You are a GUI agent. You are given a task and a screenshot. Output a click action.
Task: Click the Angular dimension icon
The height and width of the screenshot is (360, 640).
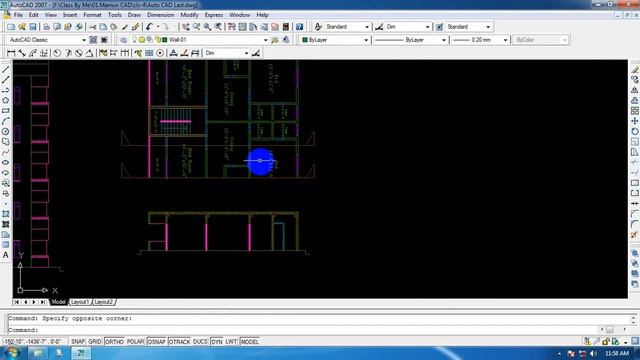[x=89, y=53]
